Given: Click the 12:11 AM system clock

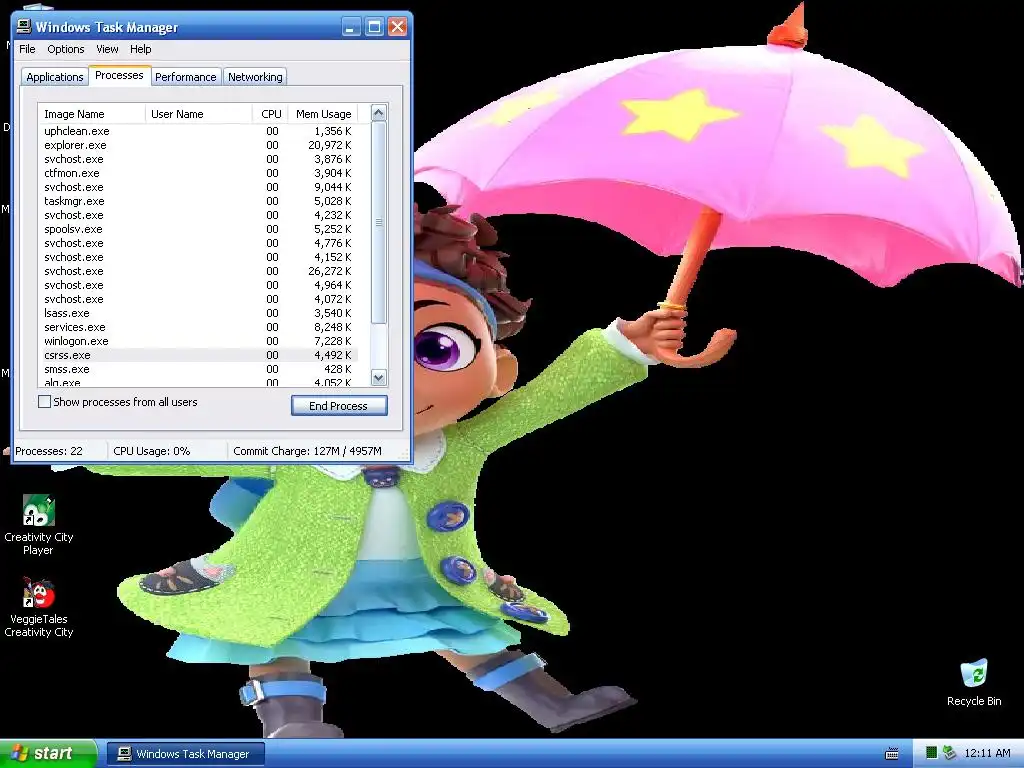Looking at the screenshot, I should click(x=987, y=753).
